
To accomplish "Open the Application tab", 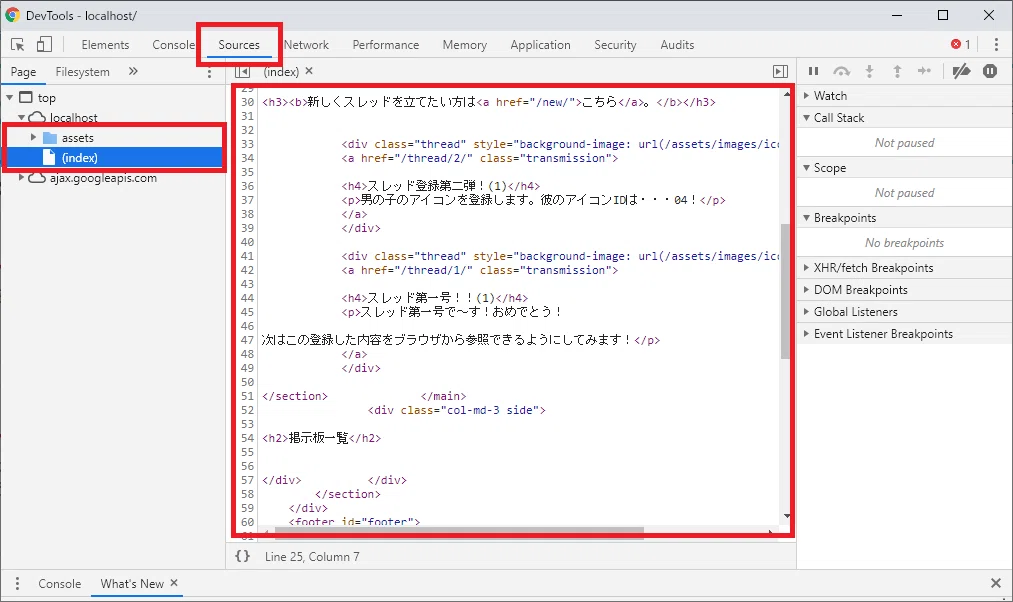I will [540, 45].
